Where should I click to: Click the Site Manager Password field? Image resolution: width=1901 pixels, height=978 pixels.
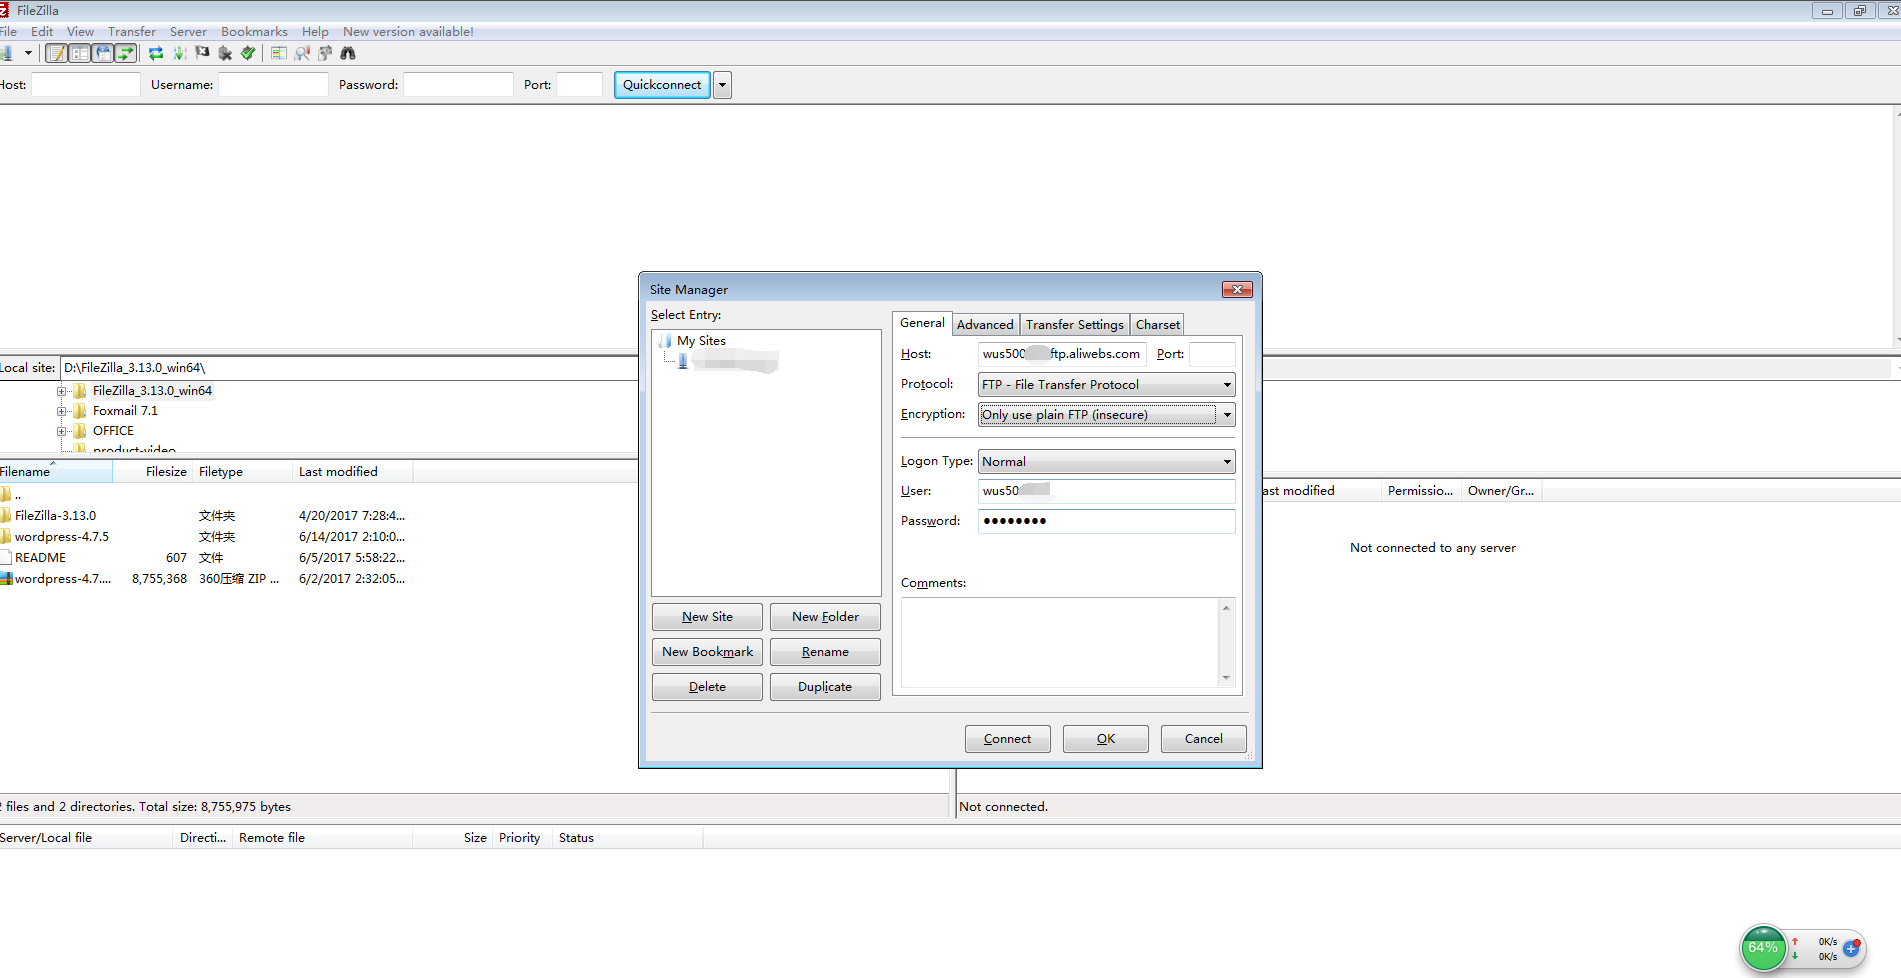pyautogui.click(x=1106, y=521)
